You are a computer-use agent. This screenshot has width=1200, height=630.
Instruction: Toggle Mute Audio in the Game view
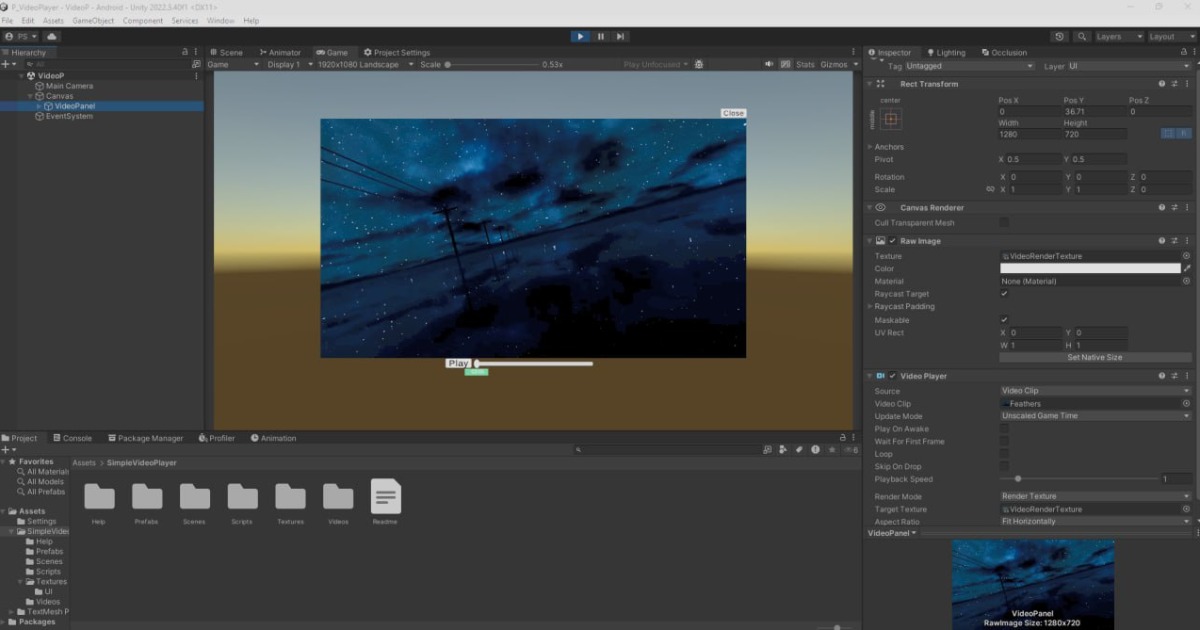[x=767, y=64]
